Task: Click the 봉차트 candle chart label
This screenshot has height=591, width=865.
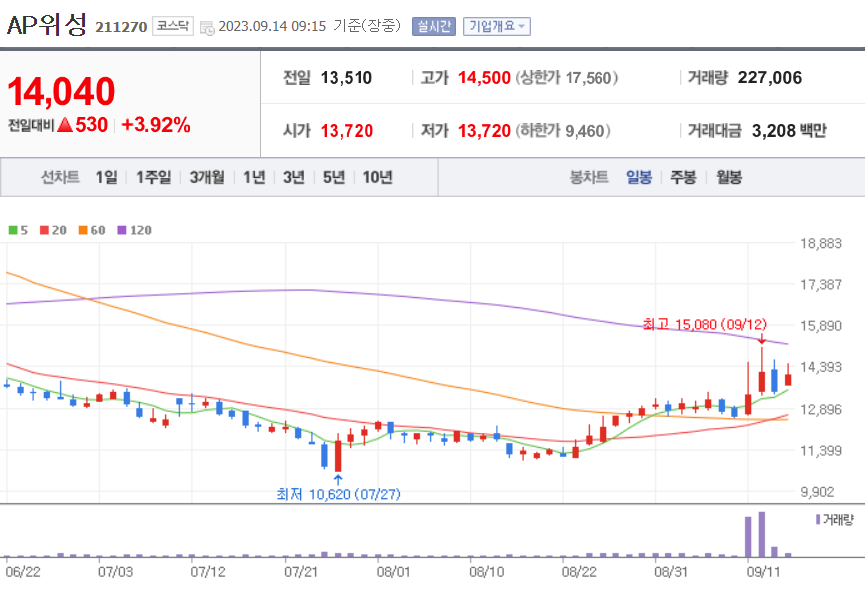Action: [x=589, y=177]
